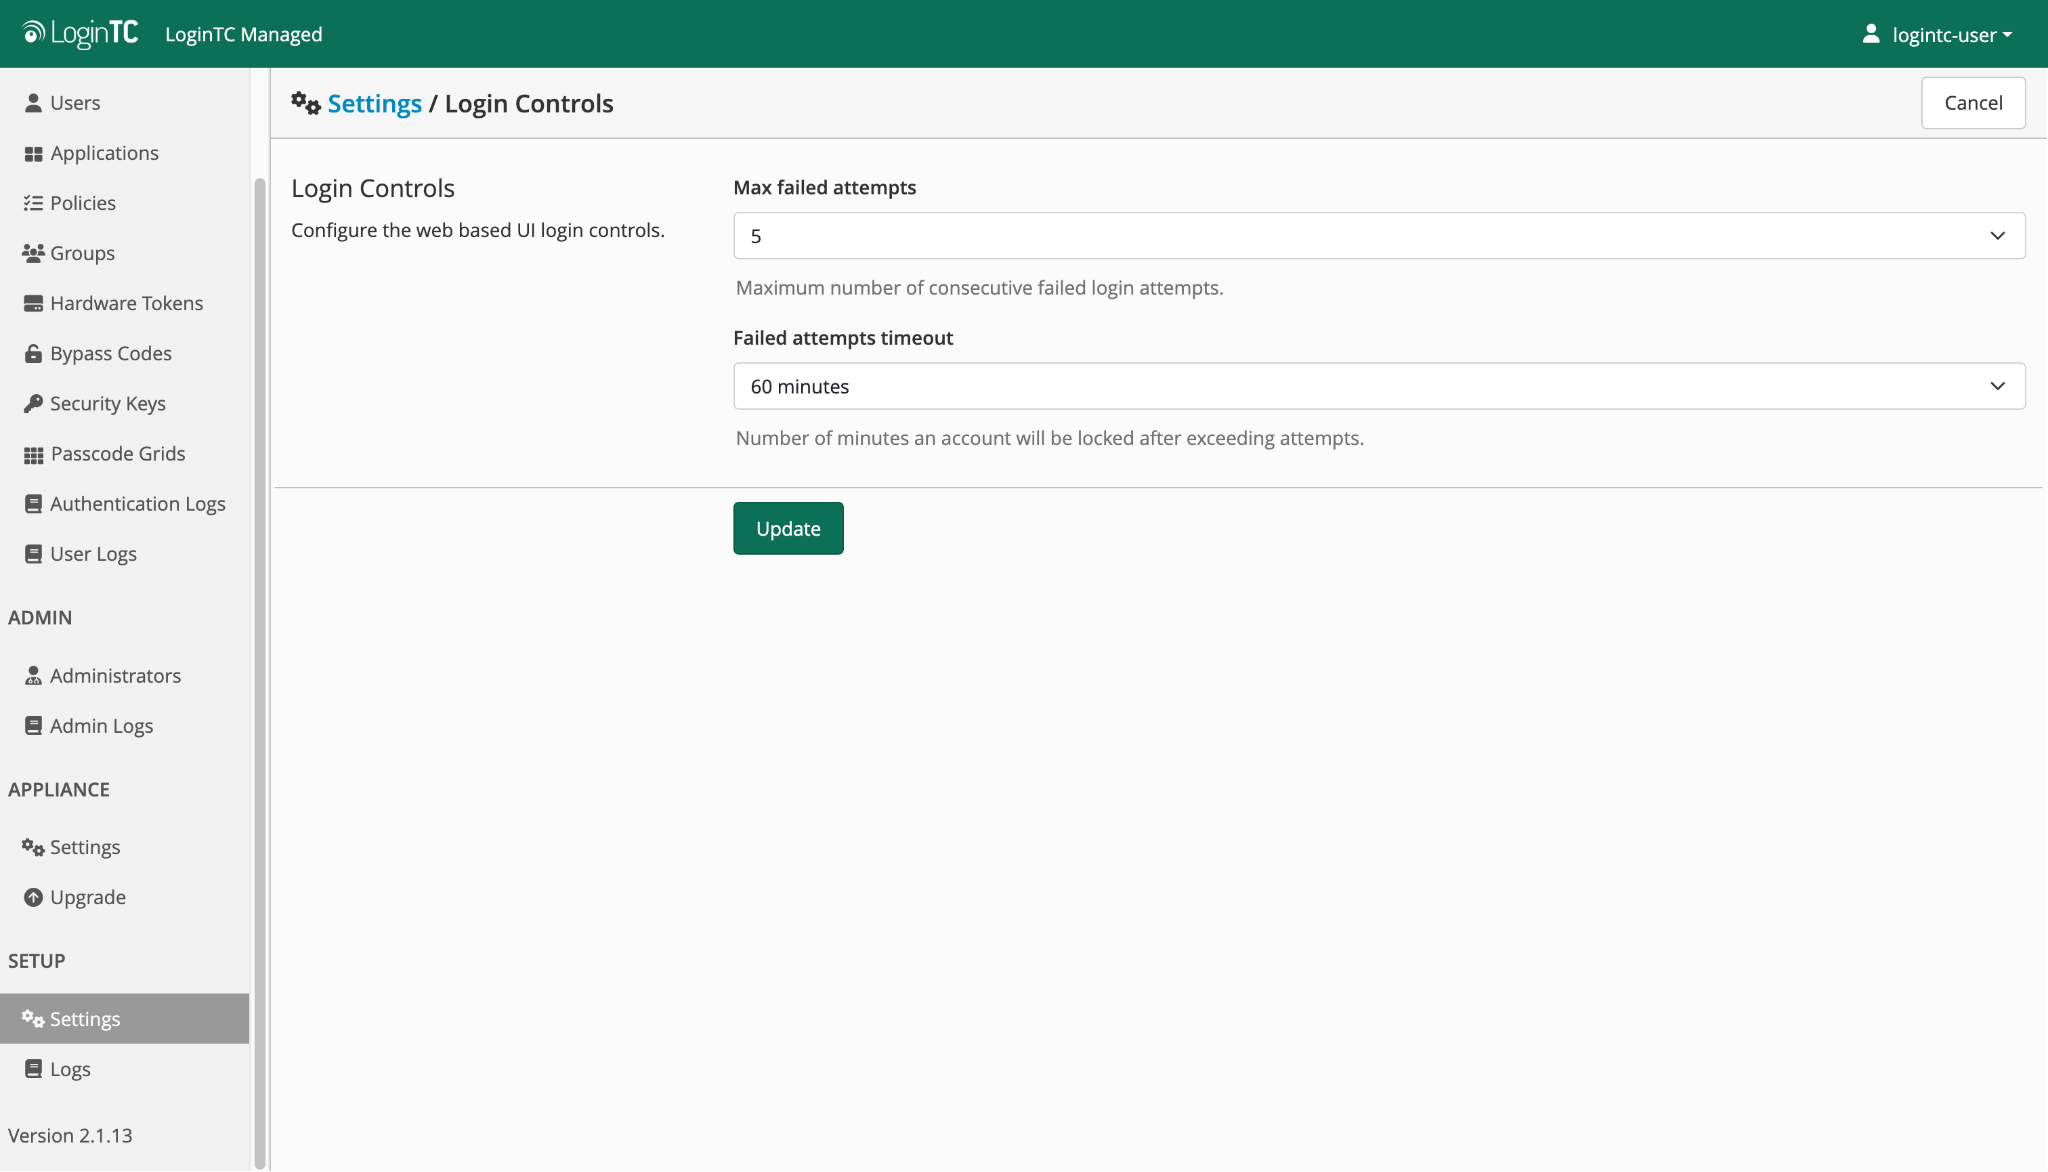Click the Setup Settings gears icon
This screenshot has height=1172, width=2048.
coord(33,1019)
